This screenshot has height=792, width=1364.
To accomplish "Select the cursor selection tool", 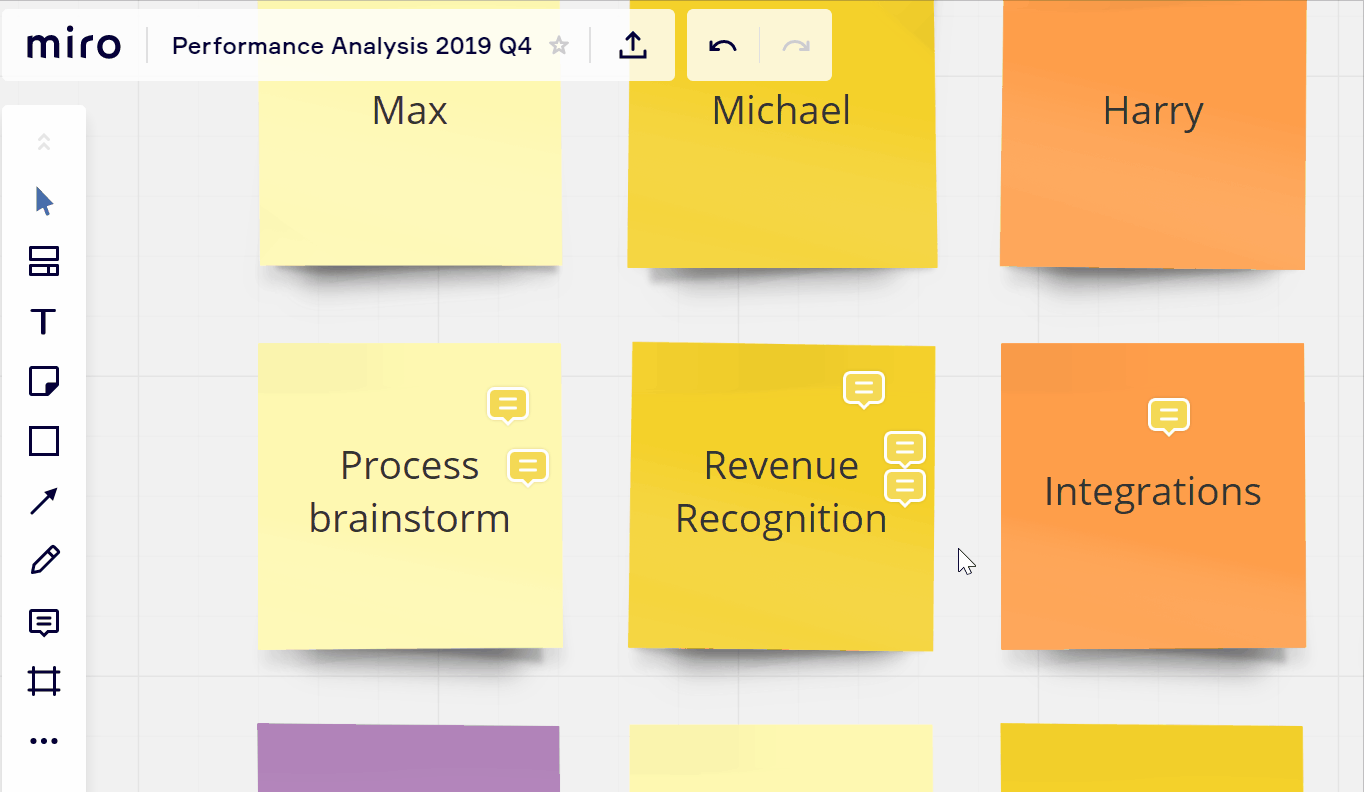I will [x=44, y=201].
